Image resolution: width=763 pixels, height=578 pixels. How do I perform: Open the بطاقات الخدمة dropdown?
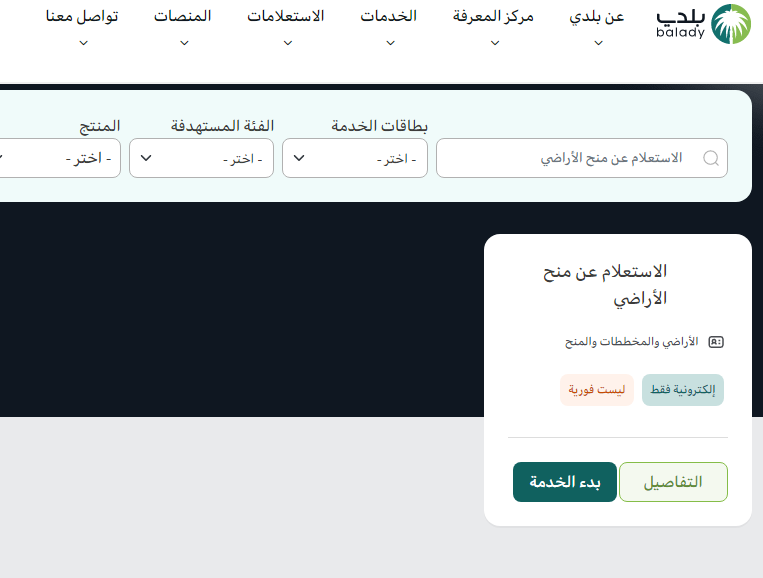(355, 158)
